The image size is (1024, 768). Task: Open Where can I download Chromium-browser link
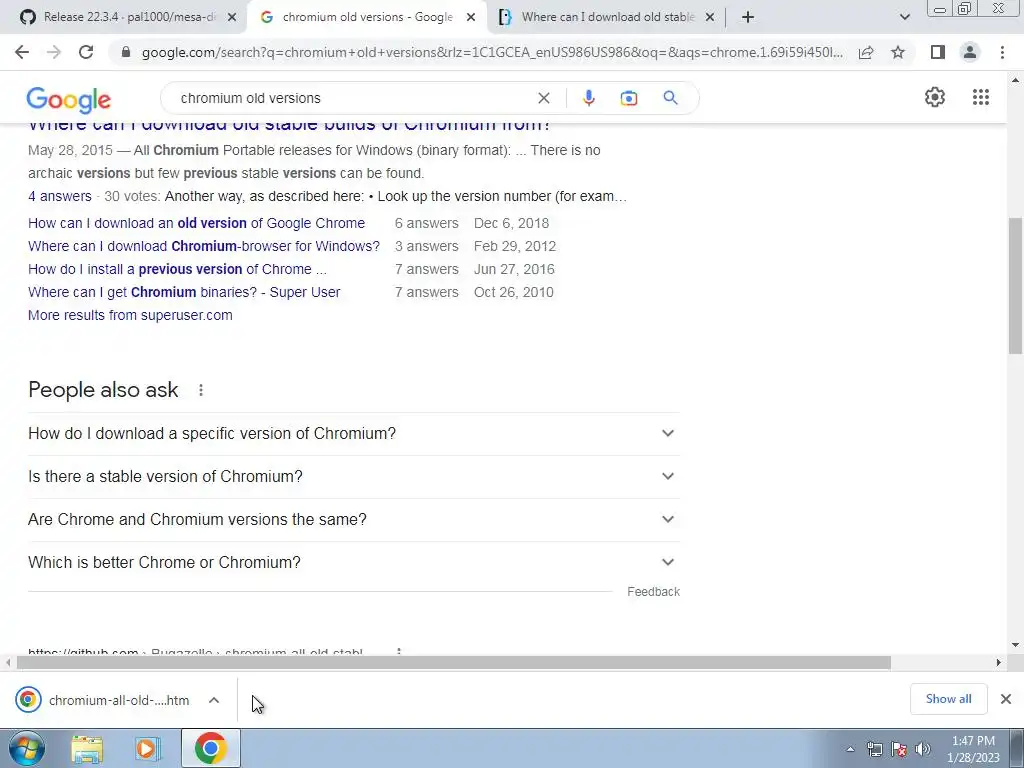(204, 246)
